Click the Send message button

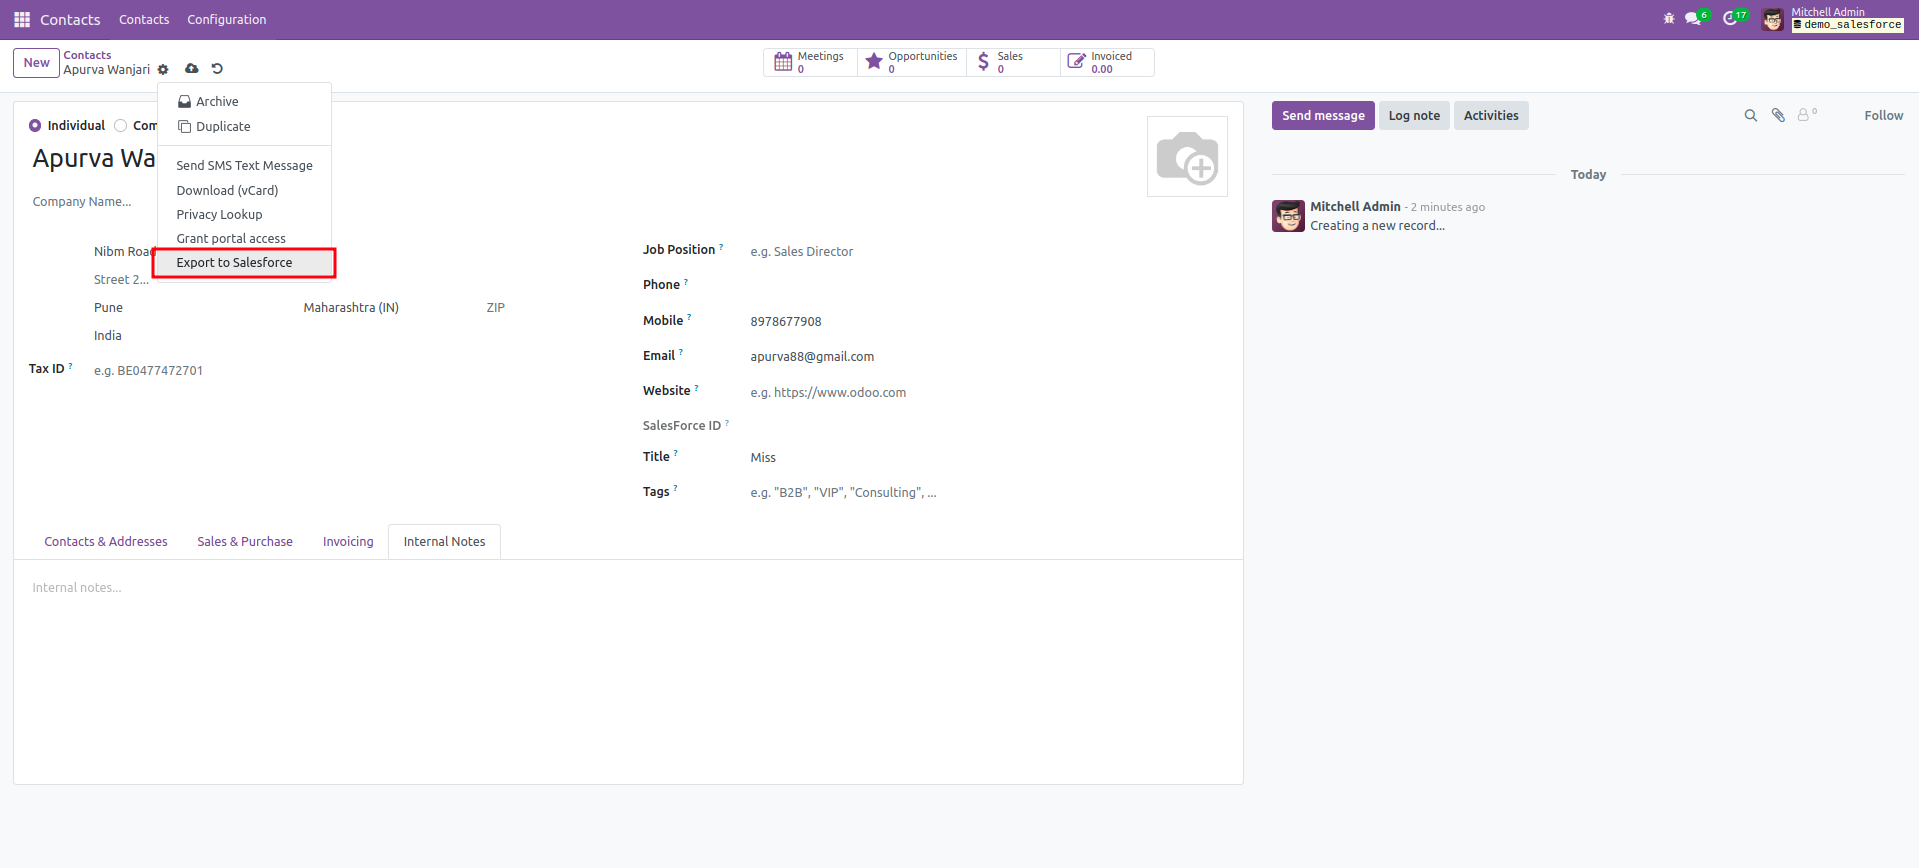point(1323,116)
